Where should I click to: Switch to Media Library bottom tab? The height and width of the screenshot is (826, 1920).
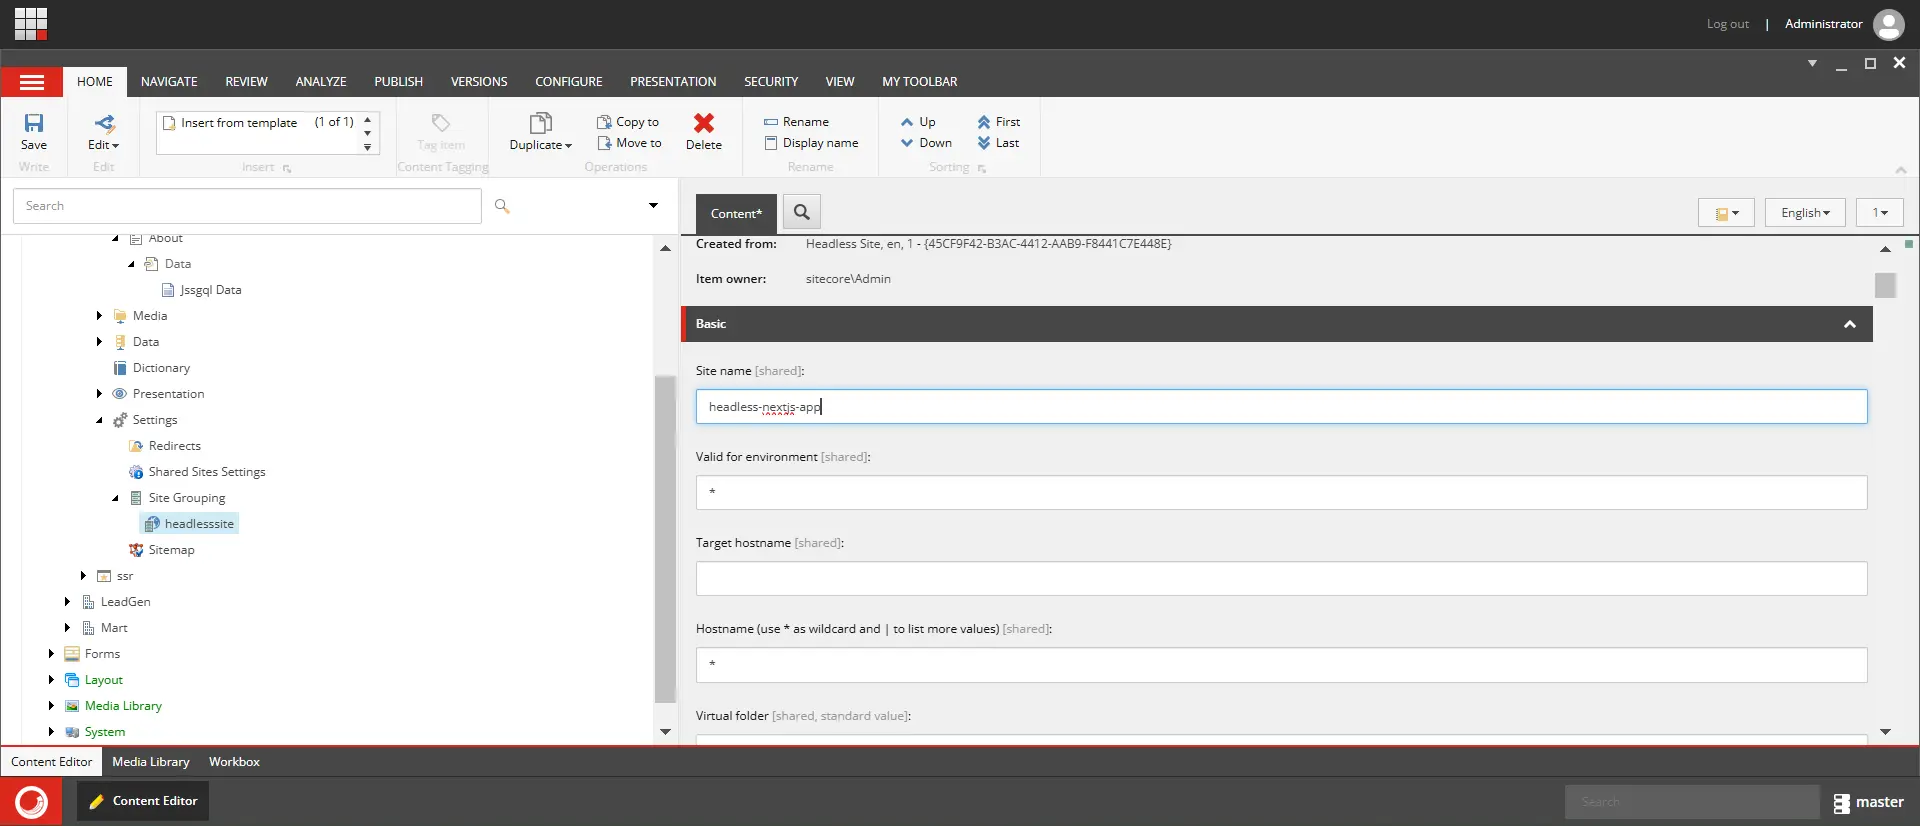tap(151, 762)
